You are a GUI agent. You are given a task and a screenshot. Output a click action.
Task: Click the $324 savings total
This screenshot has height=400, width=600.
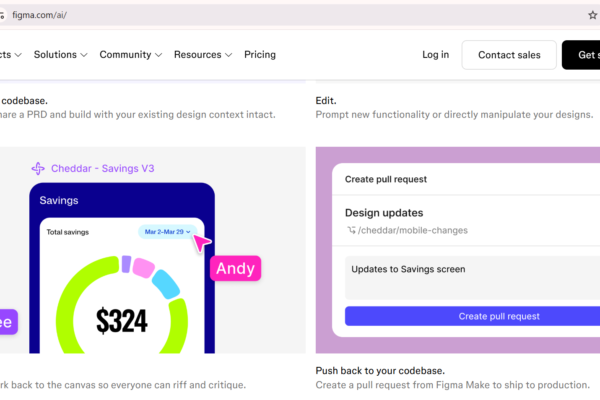(x=122, y=320)
